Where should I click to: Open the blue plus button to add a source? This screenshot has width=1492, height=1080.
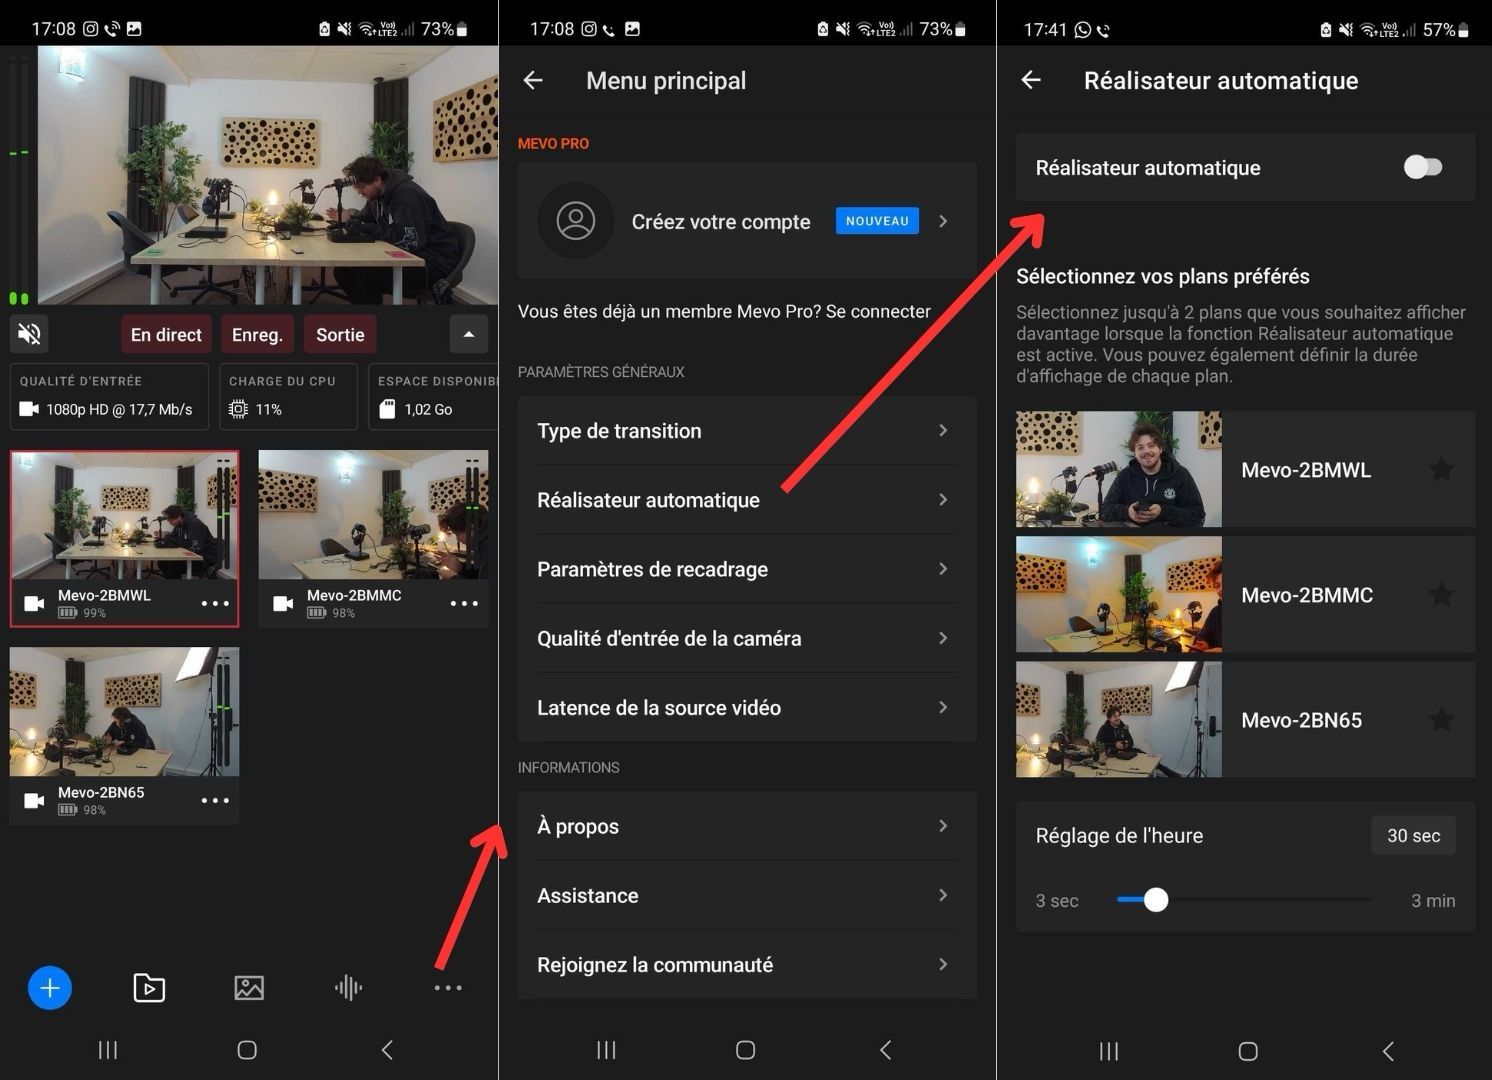(50, 987)
